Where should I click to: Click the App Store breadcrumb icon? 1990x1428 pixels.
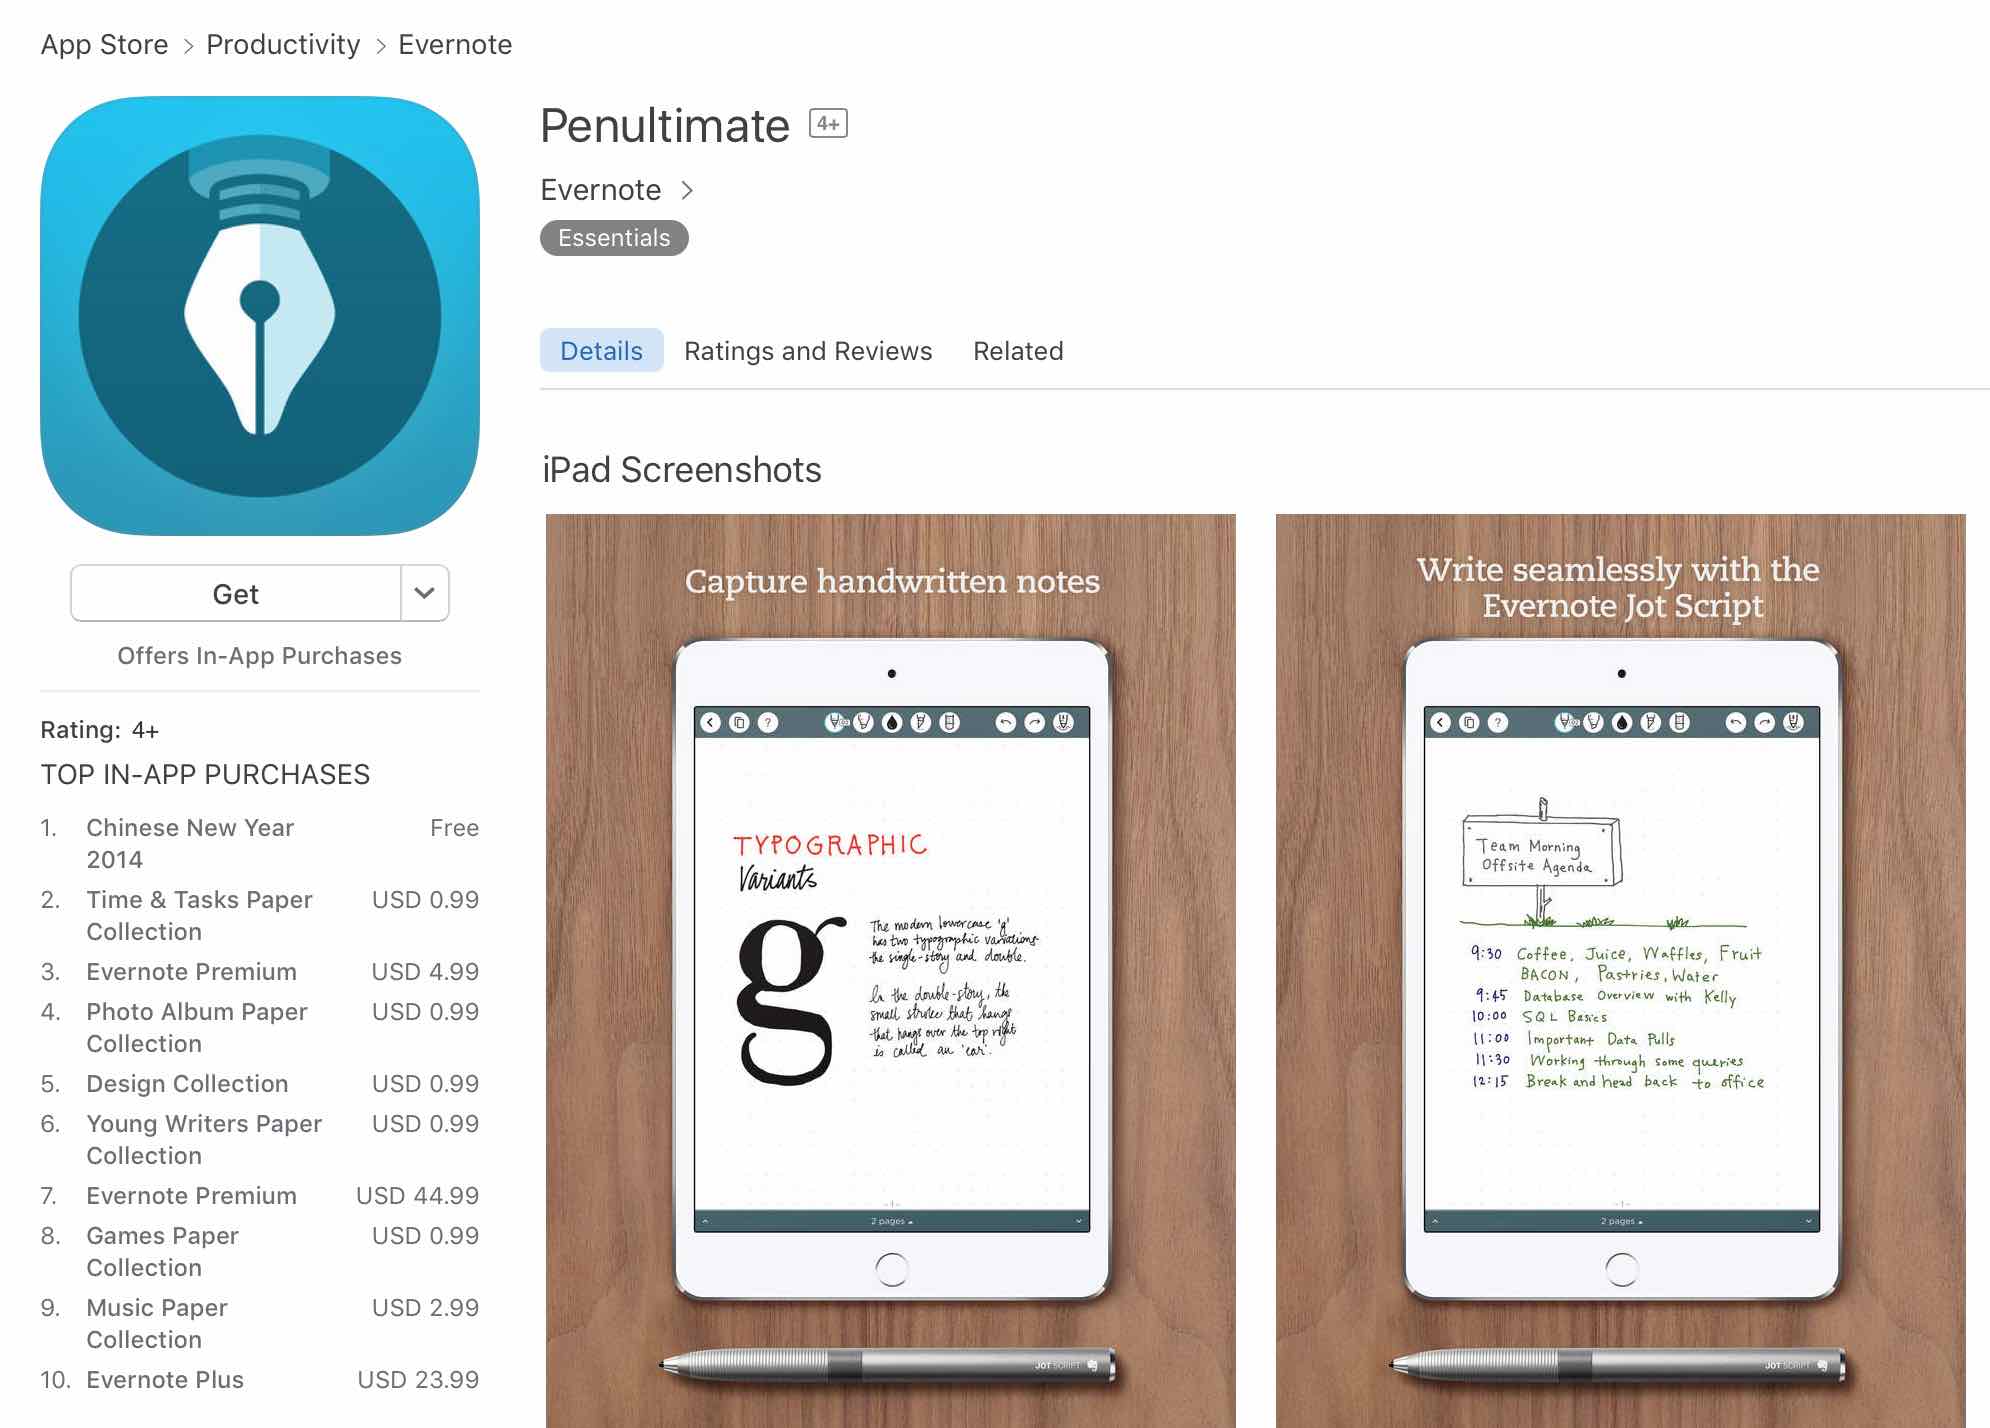point(104,43)
